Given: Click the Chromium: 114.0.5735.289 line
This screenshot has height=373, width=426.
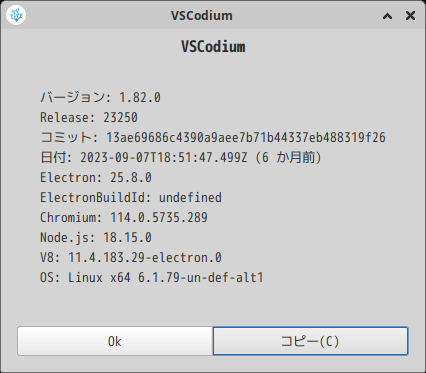Looking at the screenshot, I should 124,217.
